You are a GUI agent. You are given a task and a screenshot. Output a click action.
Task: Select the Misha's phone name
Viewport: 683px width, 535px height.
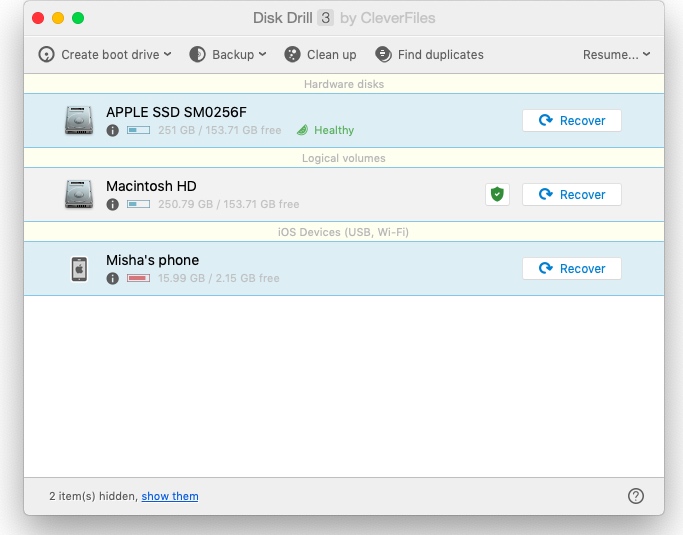coord(152,261)
